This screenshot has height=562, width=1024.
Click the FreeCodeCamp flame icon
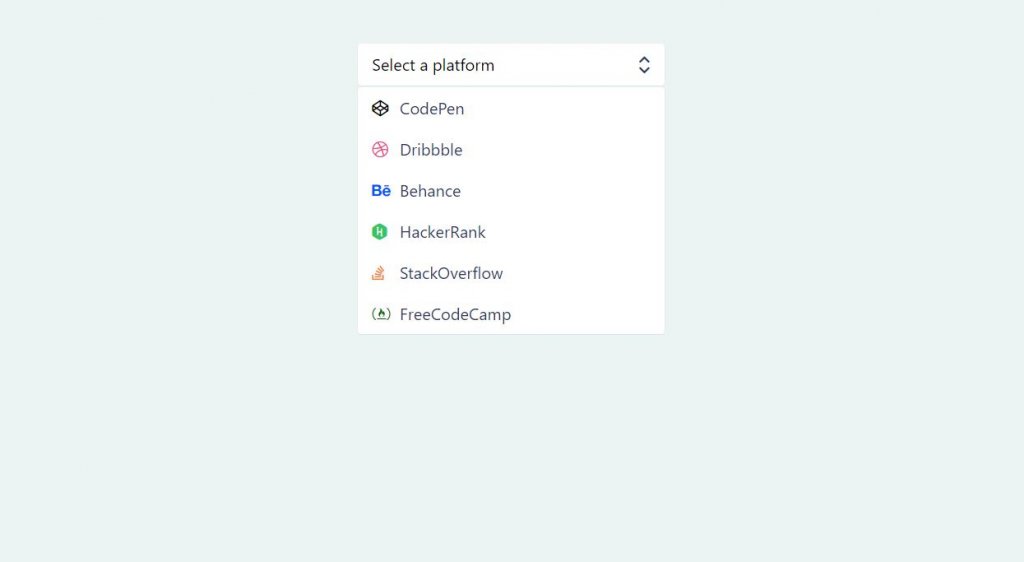coord(381,314)
